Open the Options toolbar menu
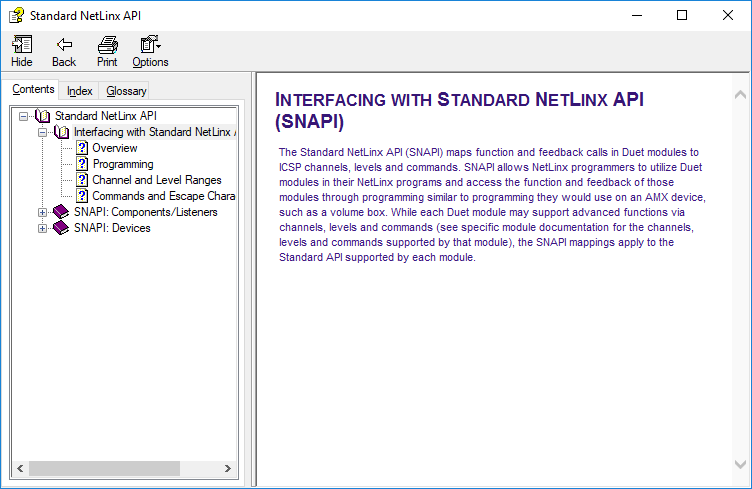Image resolution: width=752 pixels, height=489 pixels. (150, 45)
